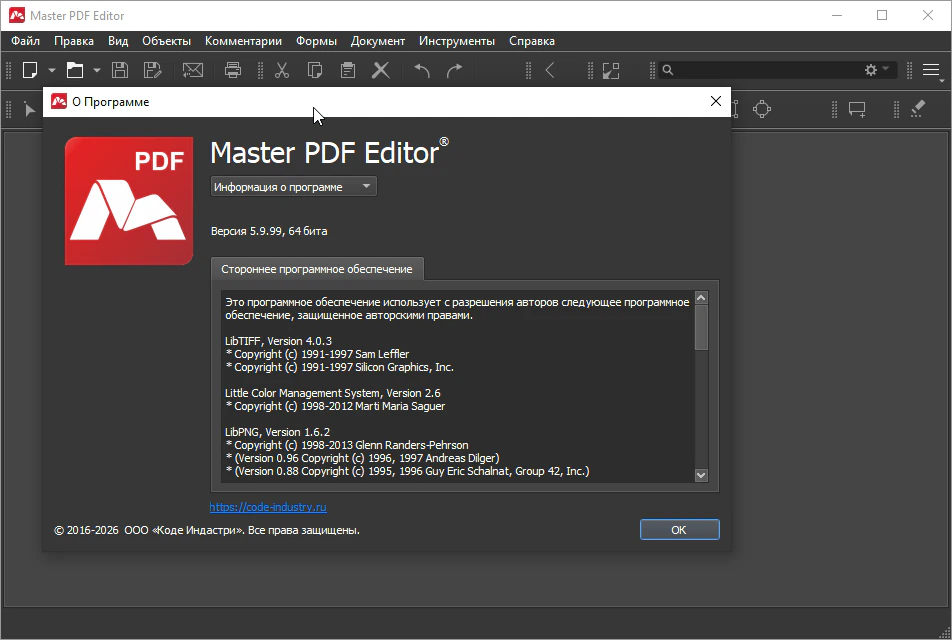952x640 pixels.
Task: Open the Формы menu
Action: pyautogui.click(x=316, y=41)
